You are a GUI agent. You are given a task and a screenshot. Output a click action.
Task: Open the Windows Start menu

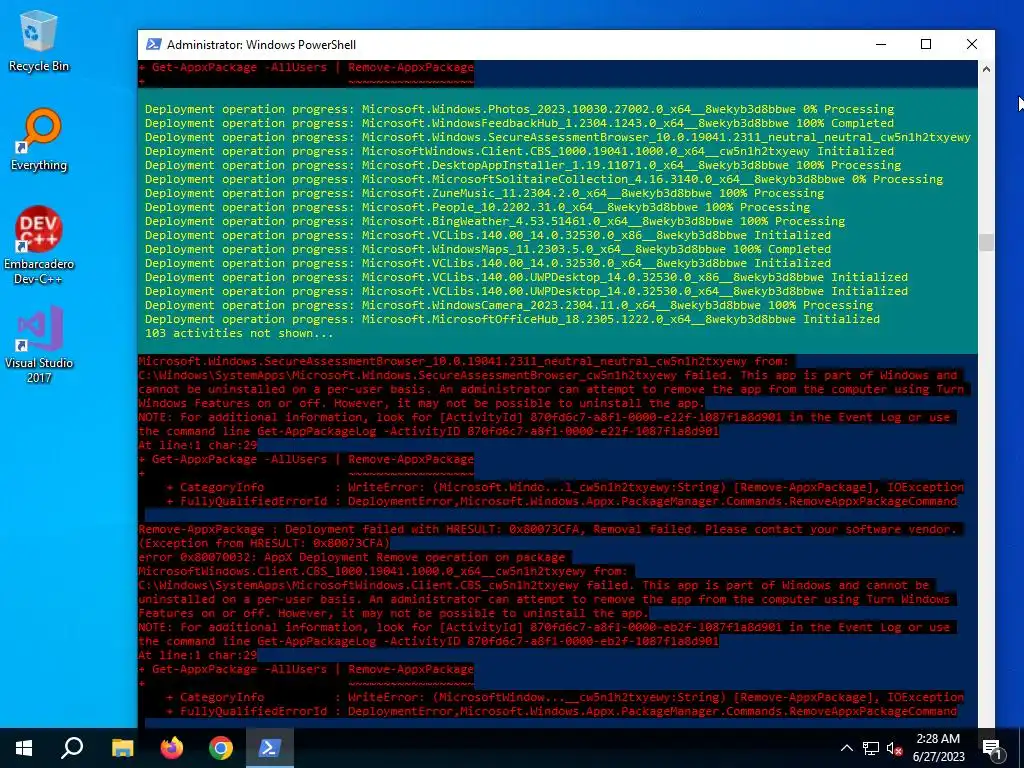tap(24, 748)
